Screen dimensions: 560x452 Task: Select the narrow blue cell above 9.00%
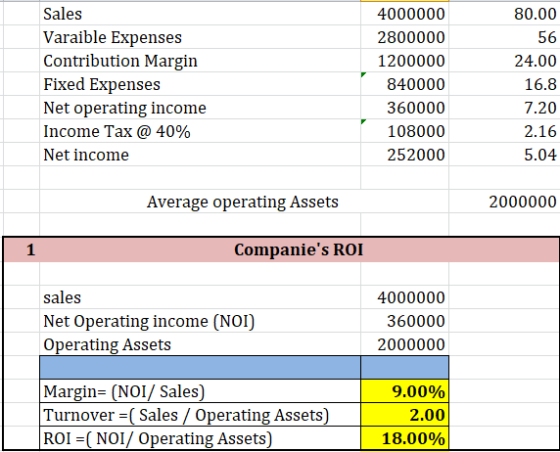click(x=405, y=367)
